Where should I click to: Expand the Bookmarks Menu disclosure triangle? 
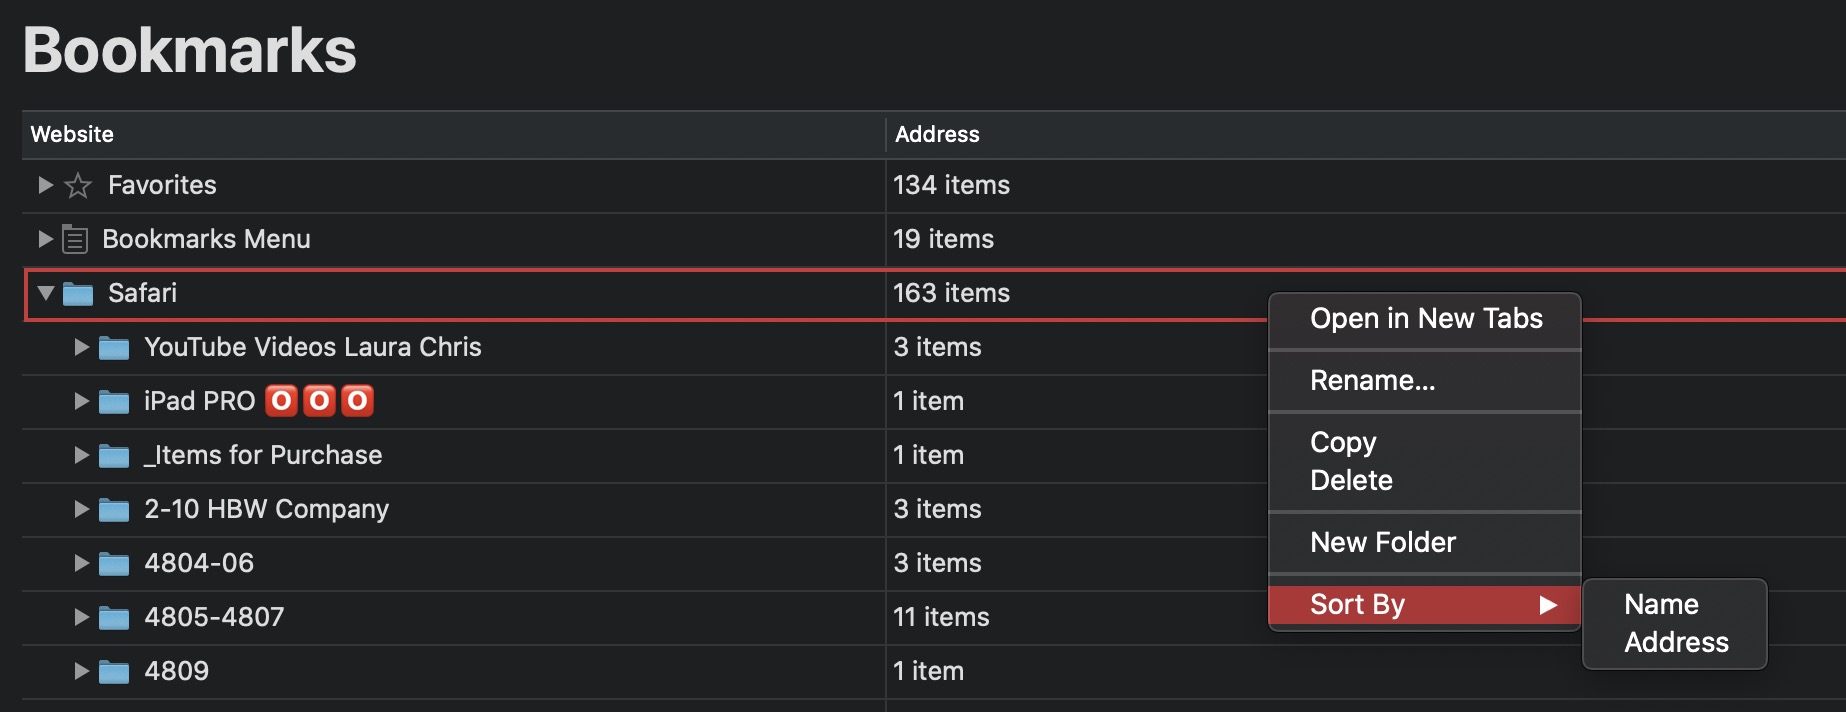pos(45,239)
